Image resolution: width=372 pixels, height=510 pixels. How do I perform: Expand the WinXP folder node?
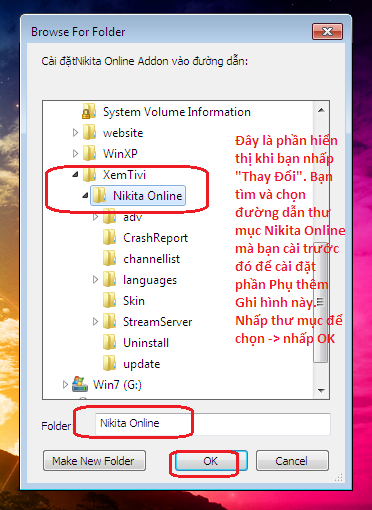coord(75,154)
